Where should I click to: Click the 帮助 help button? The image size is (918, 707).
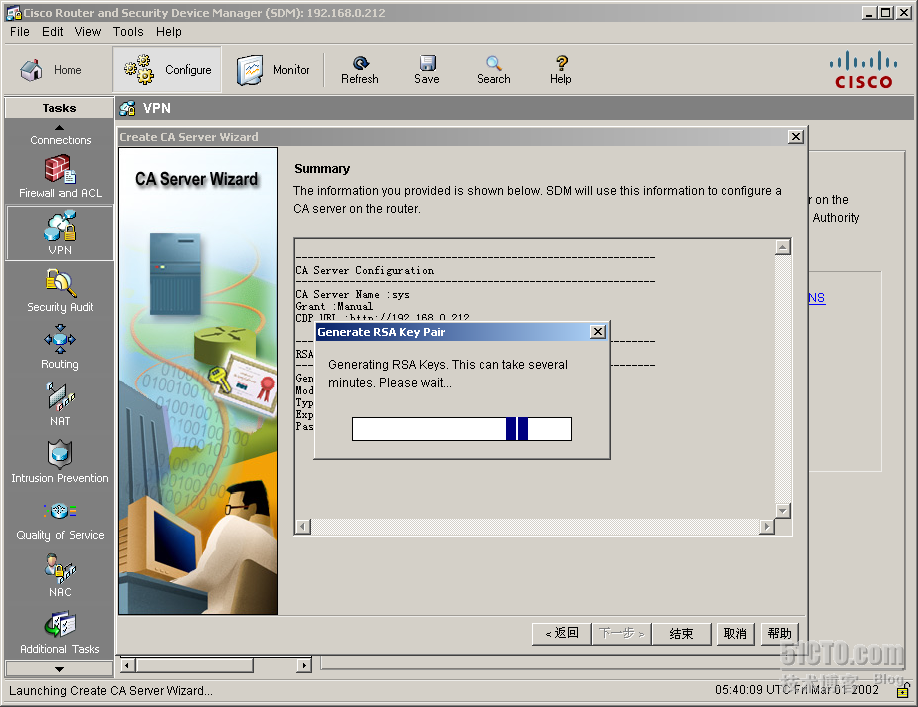coord(779,634)
